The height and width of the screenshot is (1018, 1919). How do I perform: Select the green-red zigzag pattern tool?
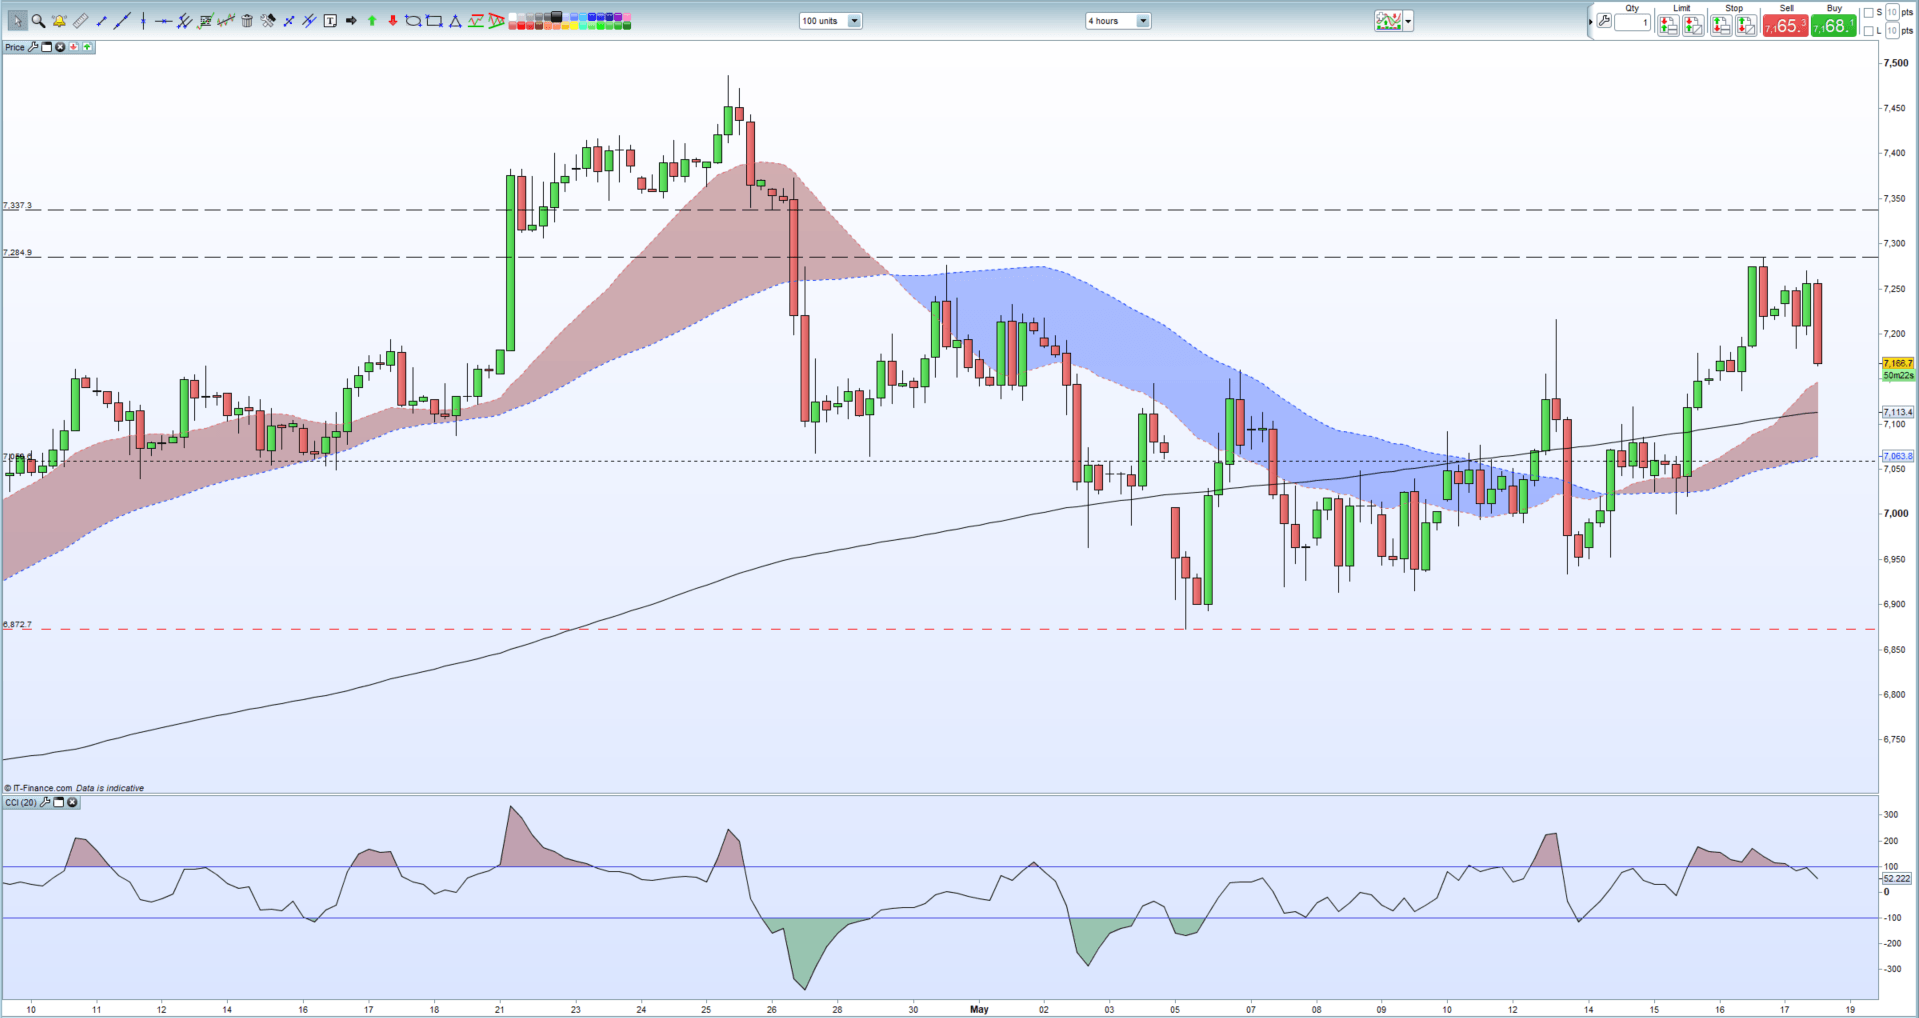point(476,21)
